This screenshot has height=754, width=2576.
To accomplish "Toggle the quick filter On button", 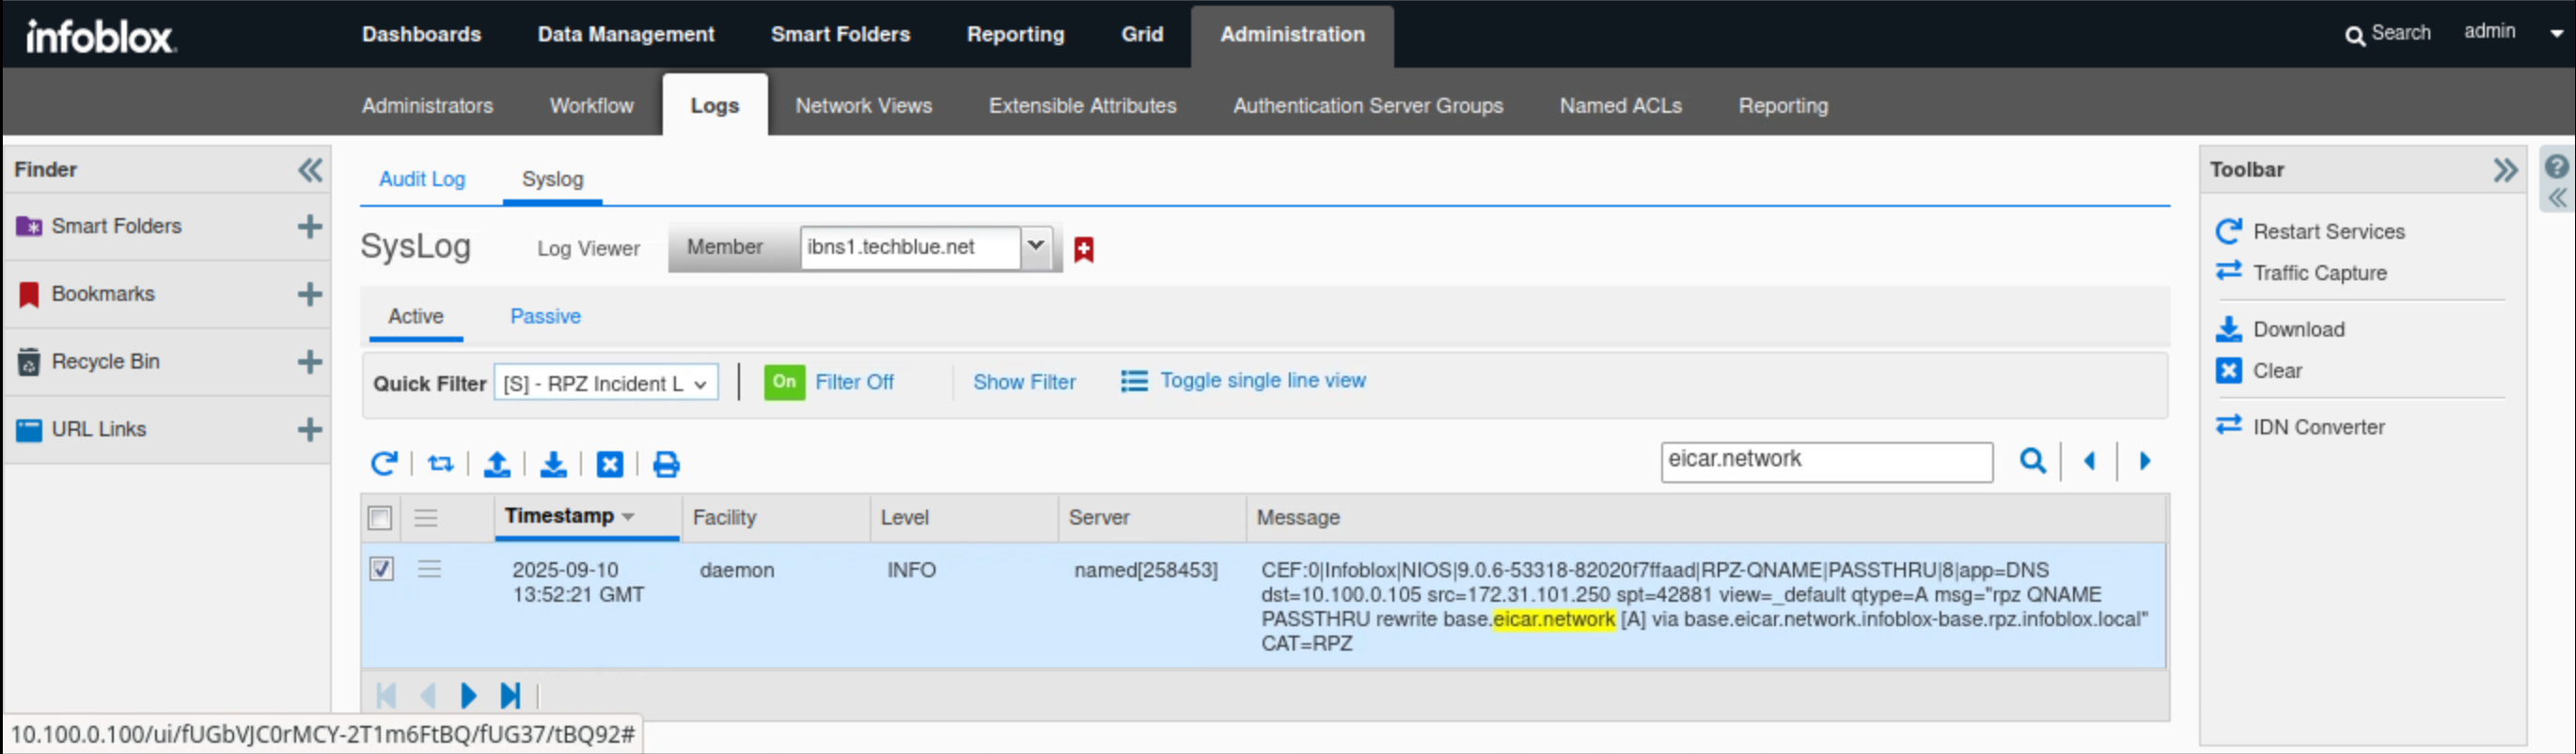I will (x=784, y=382).
